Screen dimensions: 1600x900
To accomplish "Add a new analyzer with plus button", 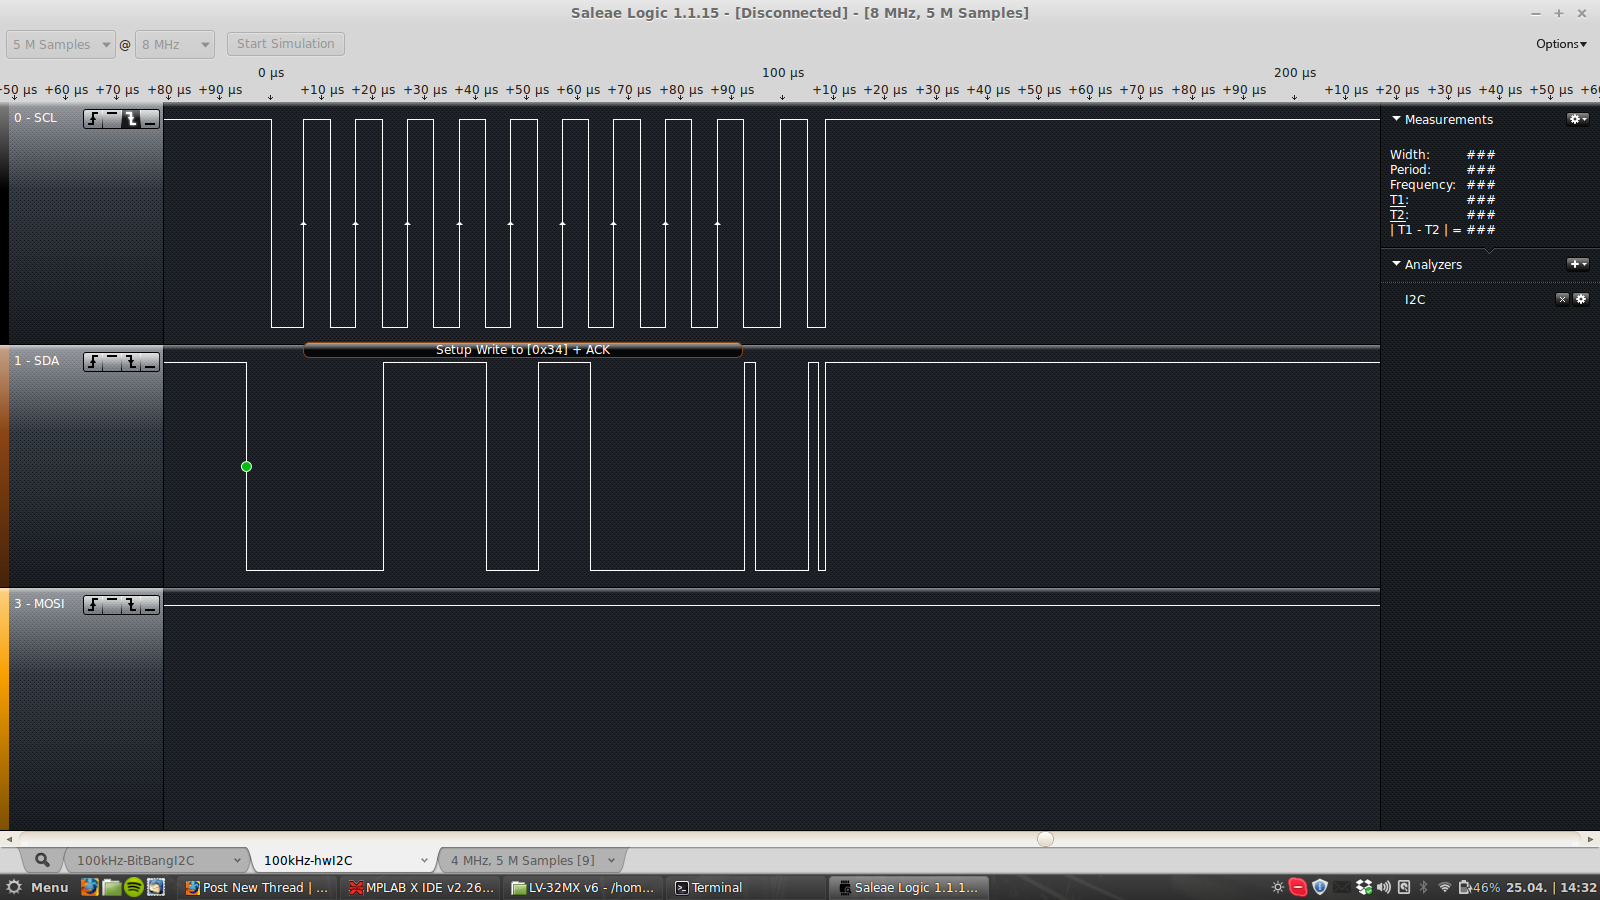I will 1578,264.
